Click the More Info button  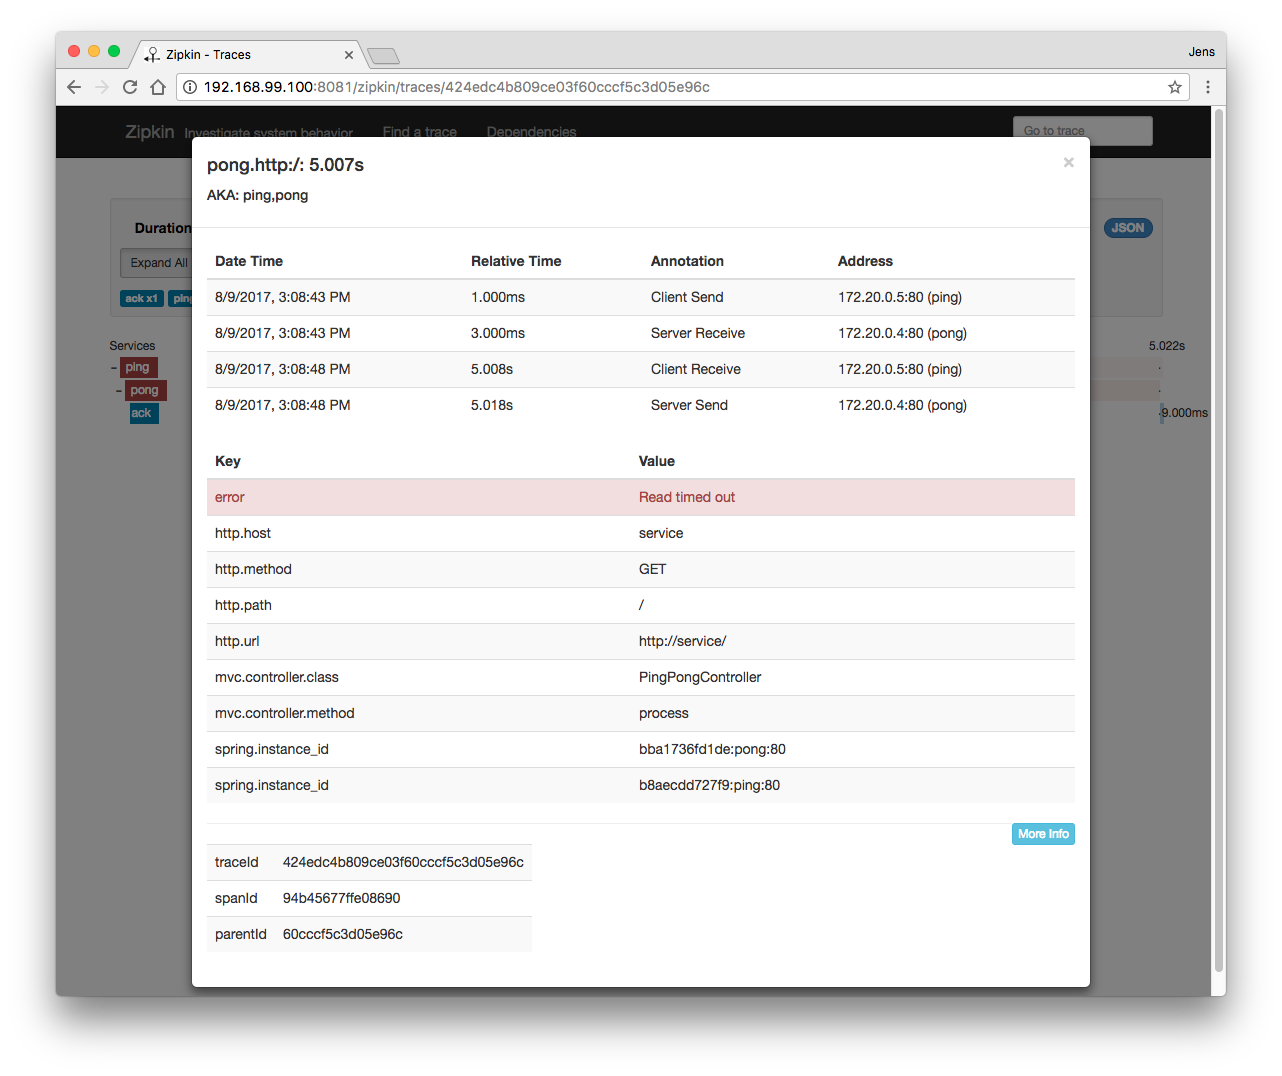(x=1043, y=834)
